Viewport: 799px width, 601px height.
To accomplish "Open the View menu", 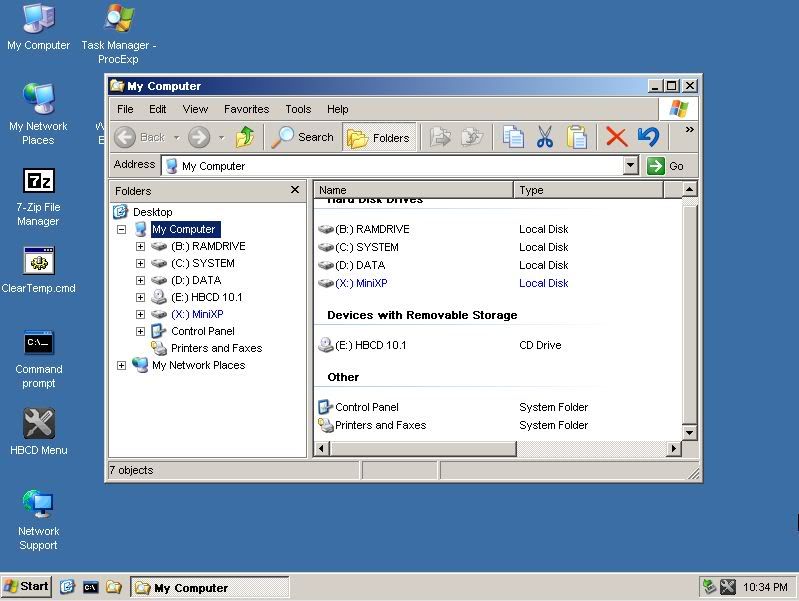I will tap(195, 109).
